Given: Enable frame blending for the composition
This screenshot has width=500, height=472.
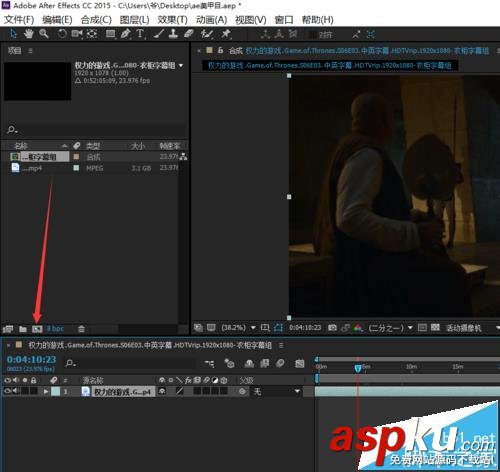Looking at the screenshot, I should tap(265, 363).
